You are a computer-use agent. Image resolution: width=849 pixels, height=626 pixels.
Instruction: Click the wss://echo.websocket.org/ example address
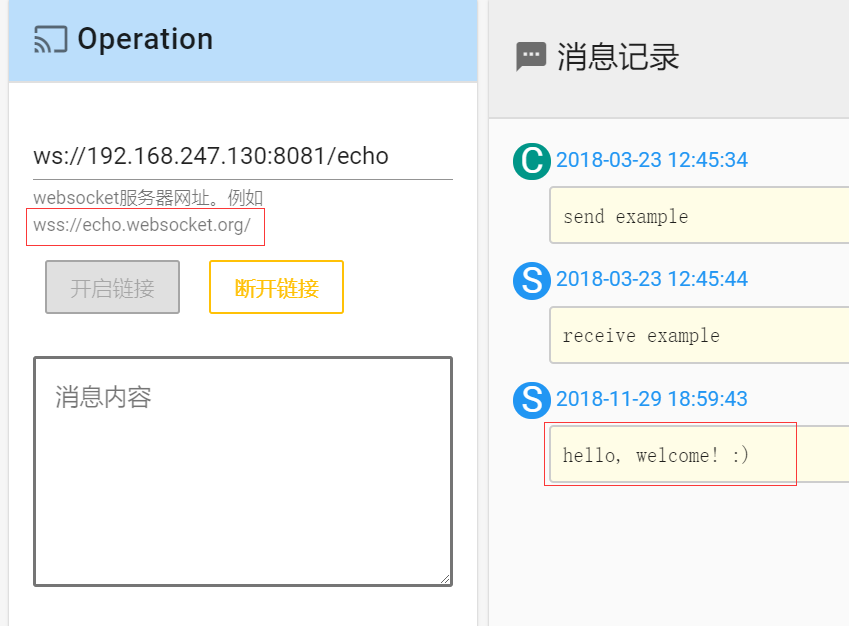pos(145,226)
